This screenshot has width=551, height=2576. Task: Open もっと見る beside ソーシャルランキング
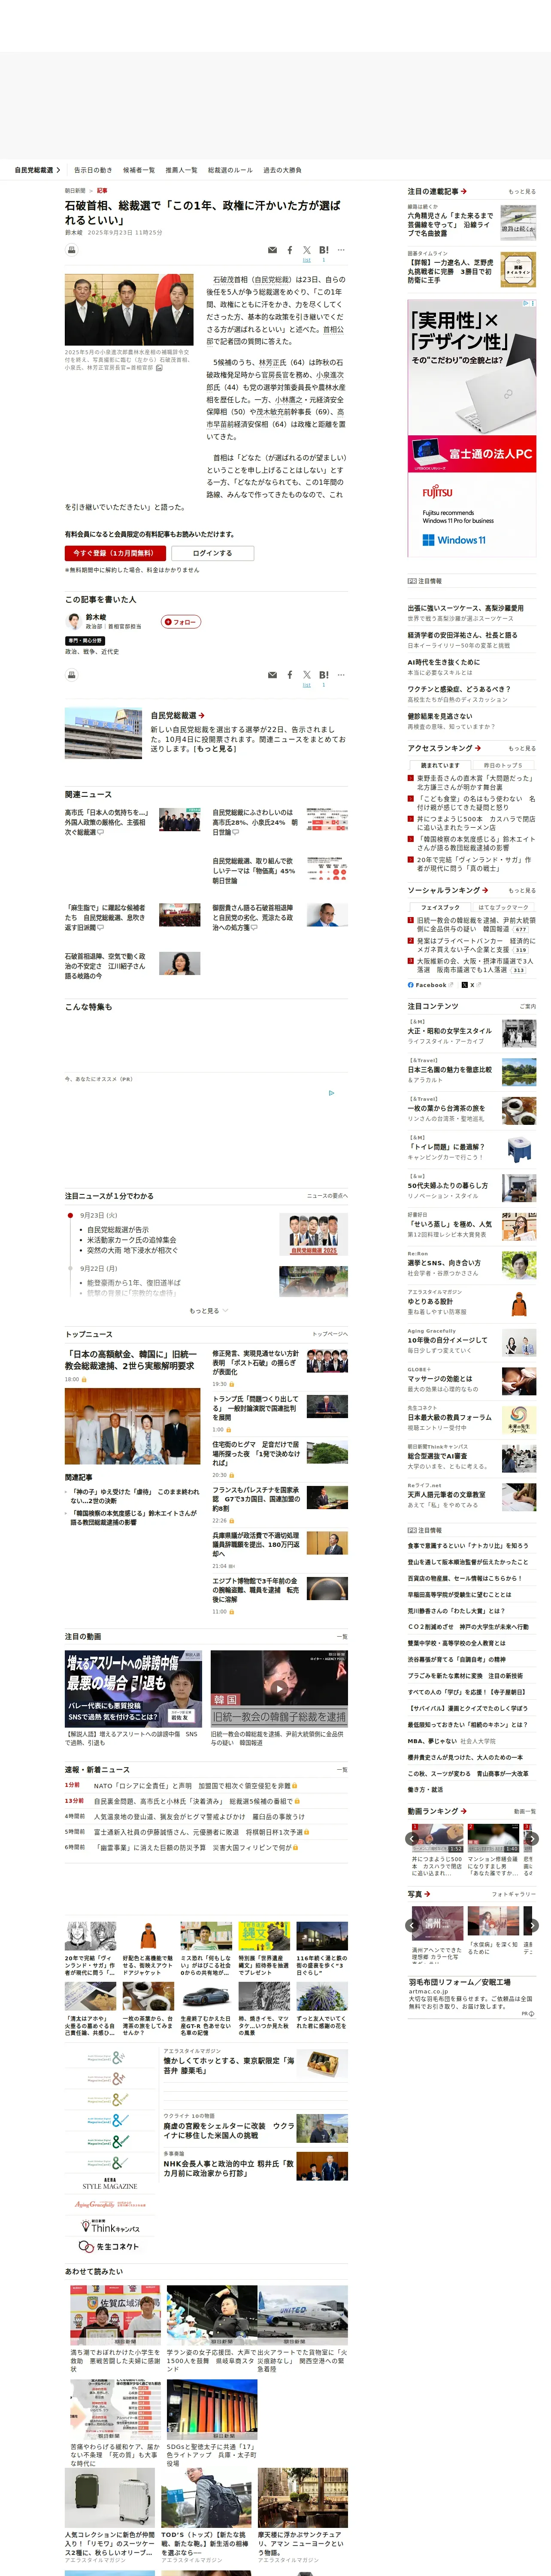point(521,890)
